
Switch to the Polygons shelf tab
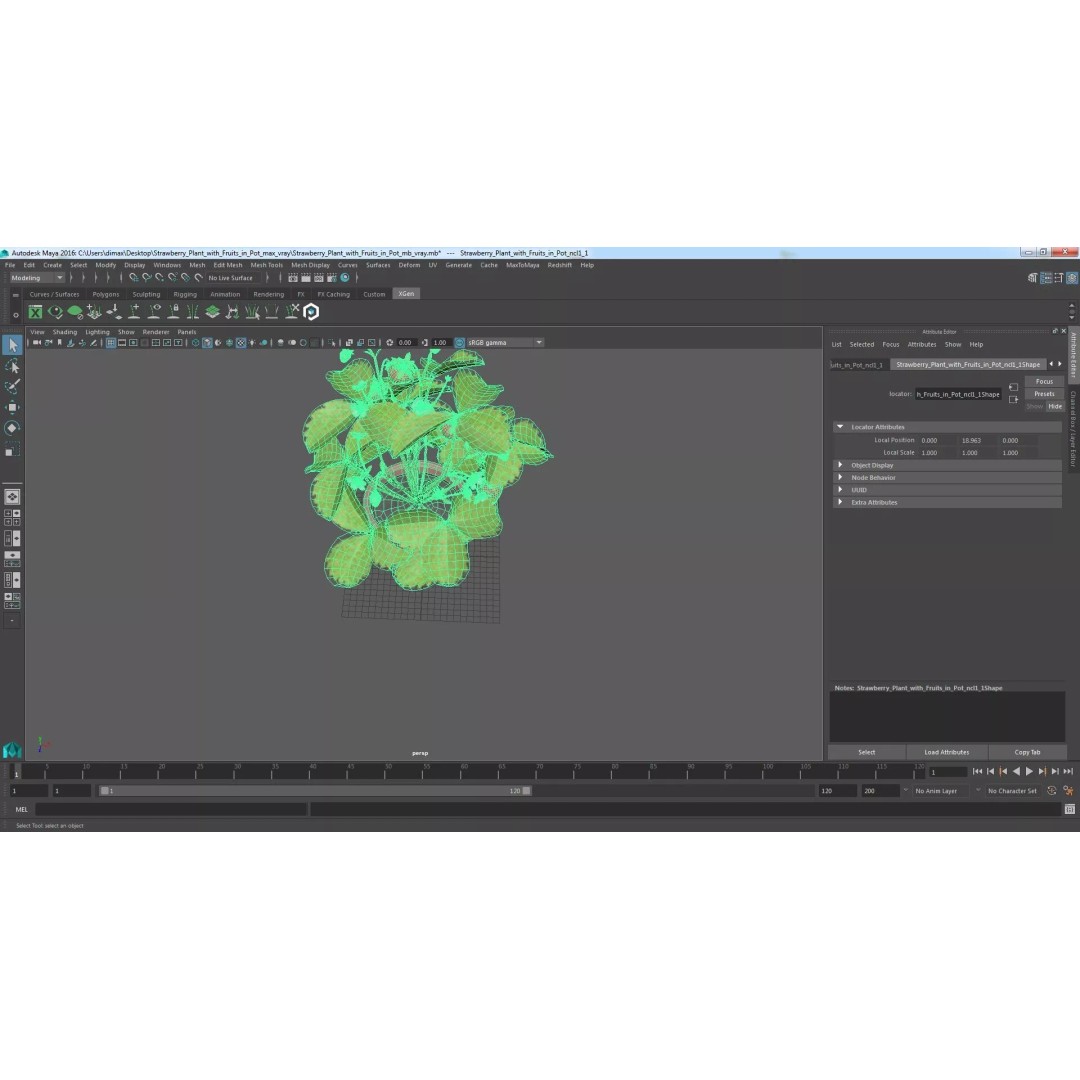105,294
